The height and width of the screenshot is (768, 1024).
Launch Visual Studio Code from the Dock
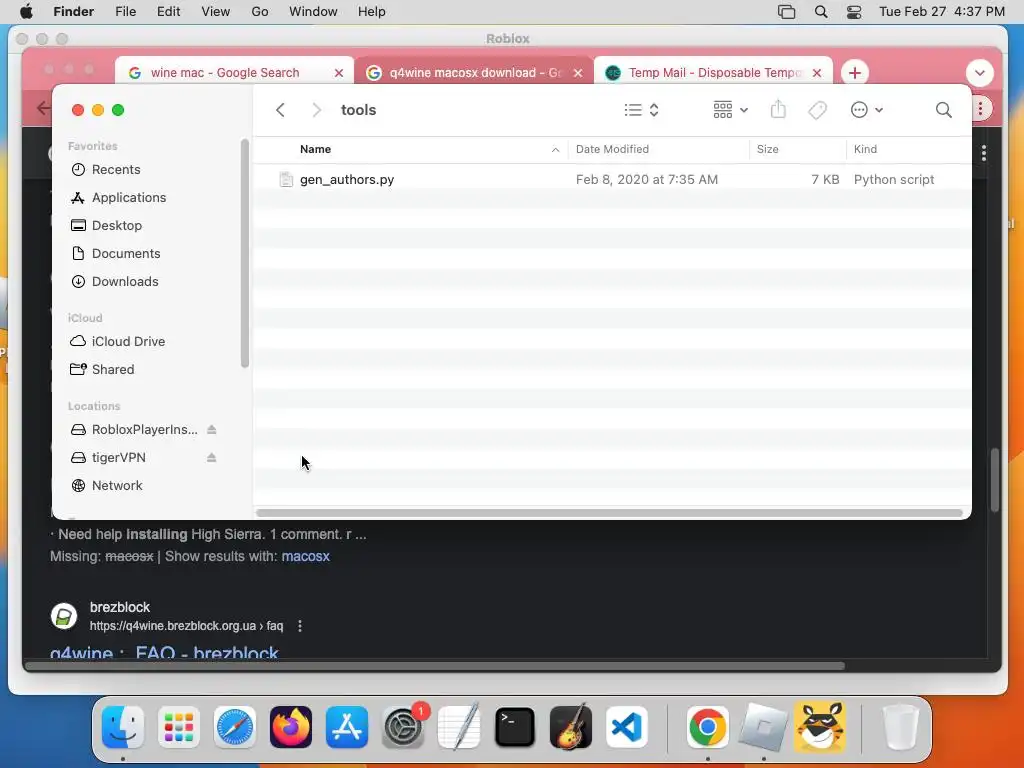pos(627,727)
